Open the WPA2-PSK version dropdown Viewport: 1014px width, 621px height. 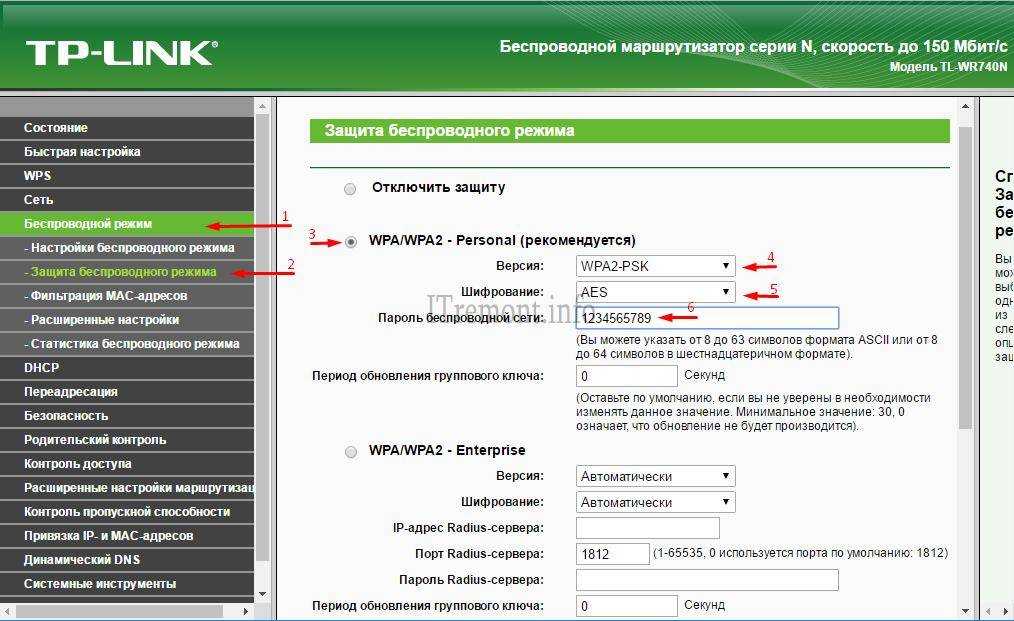pos(655,266)
